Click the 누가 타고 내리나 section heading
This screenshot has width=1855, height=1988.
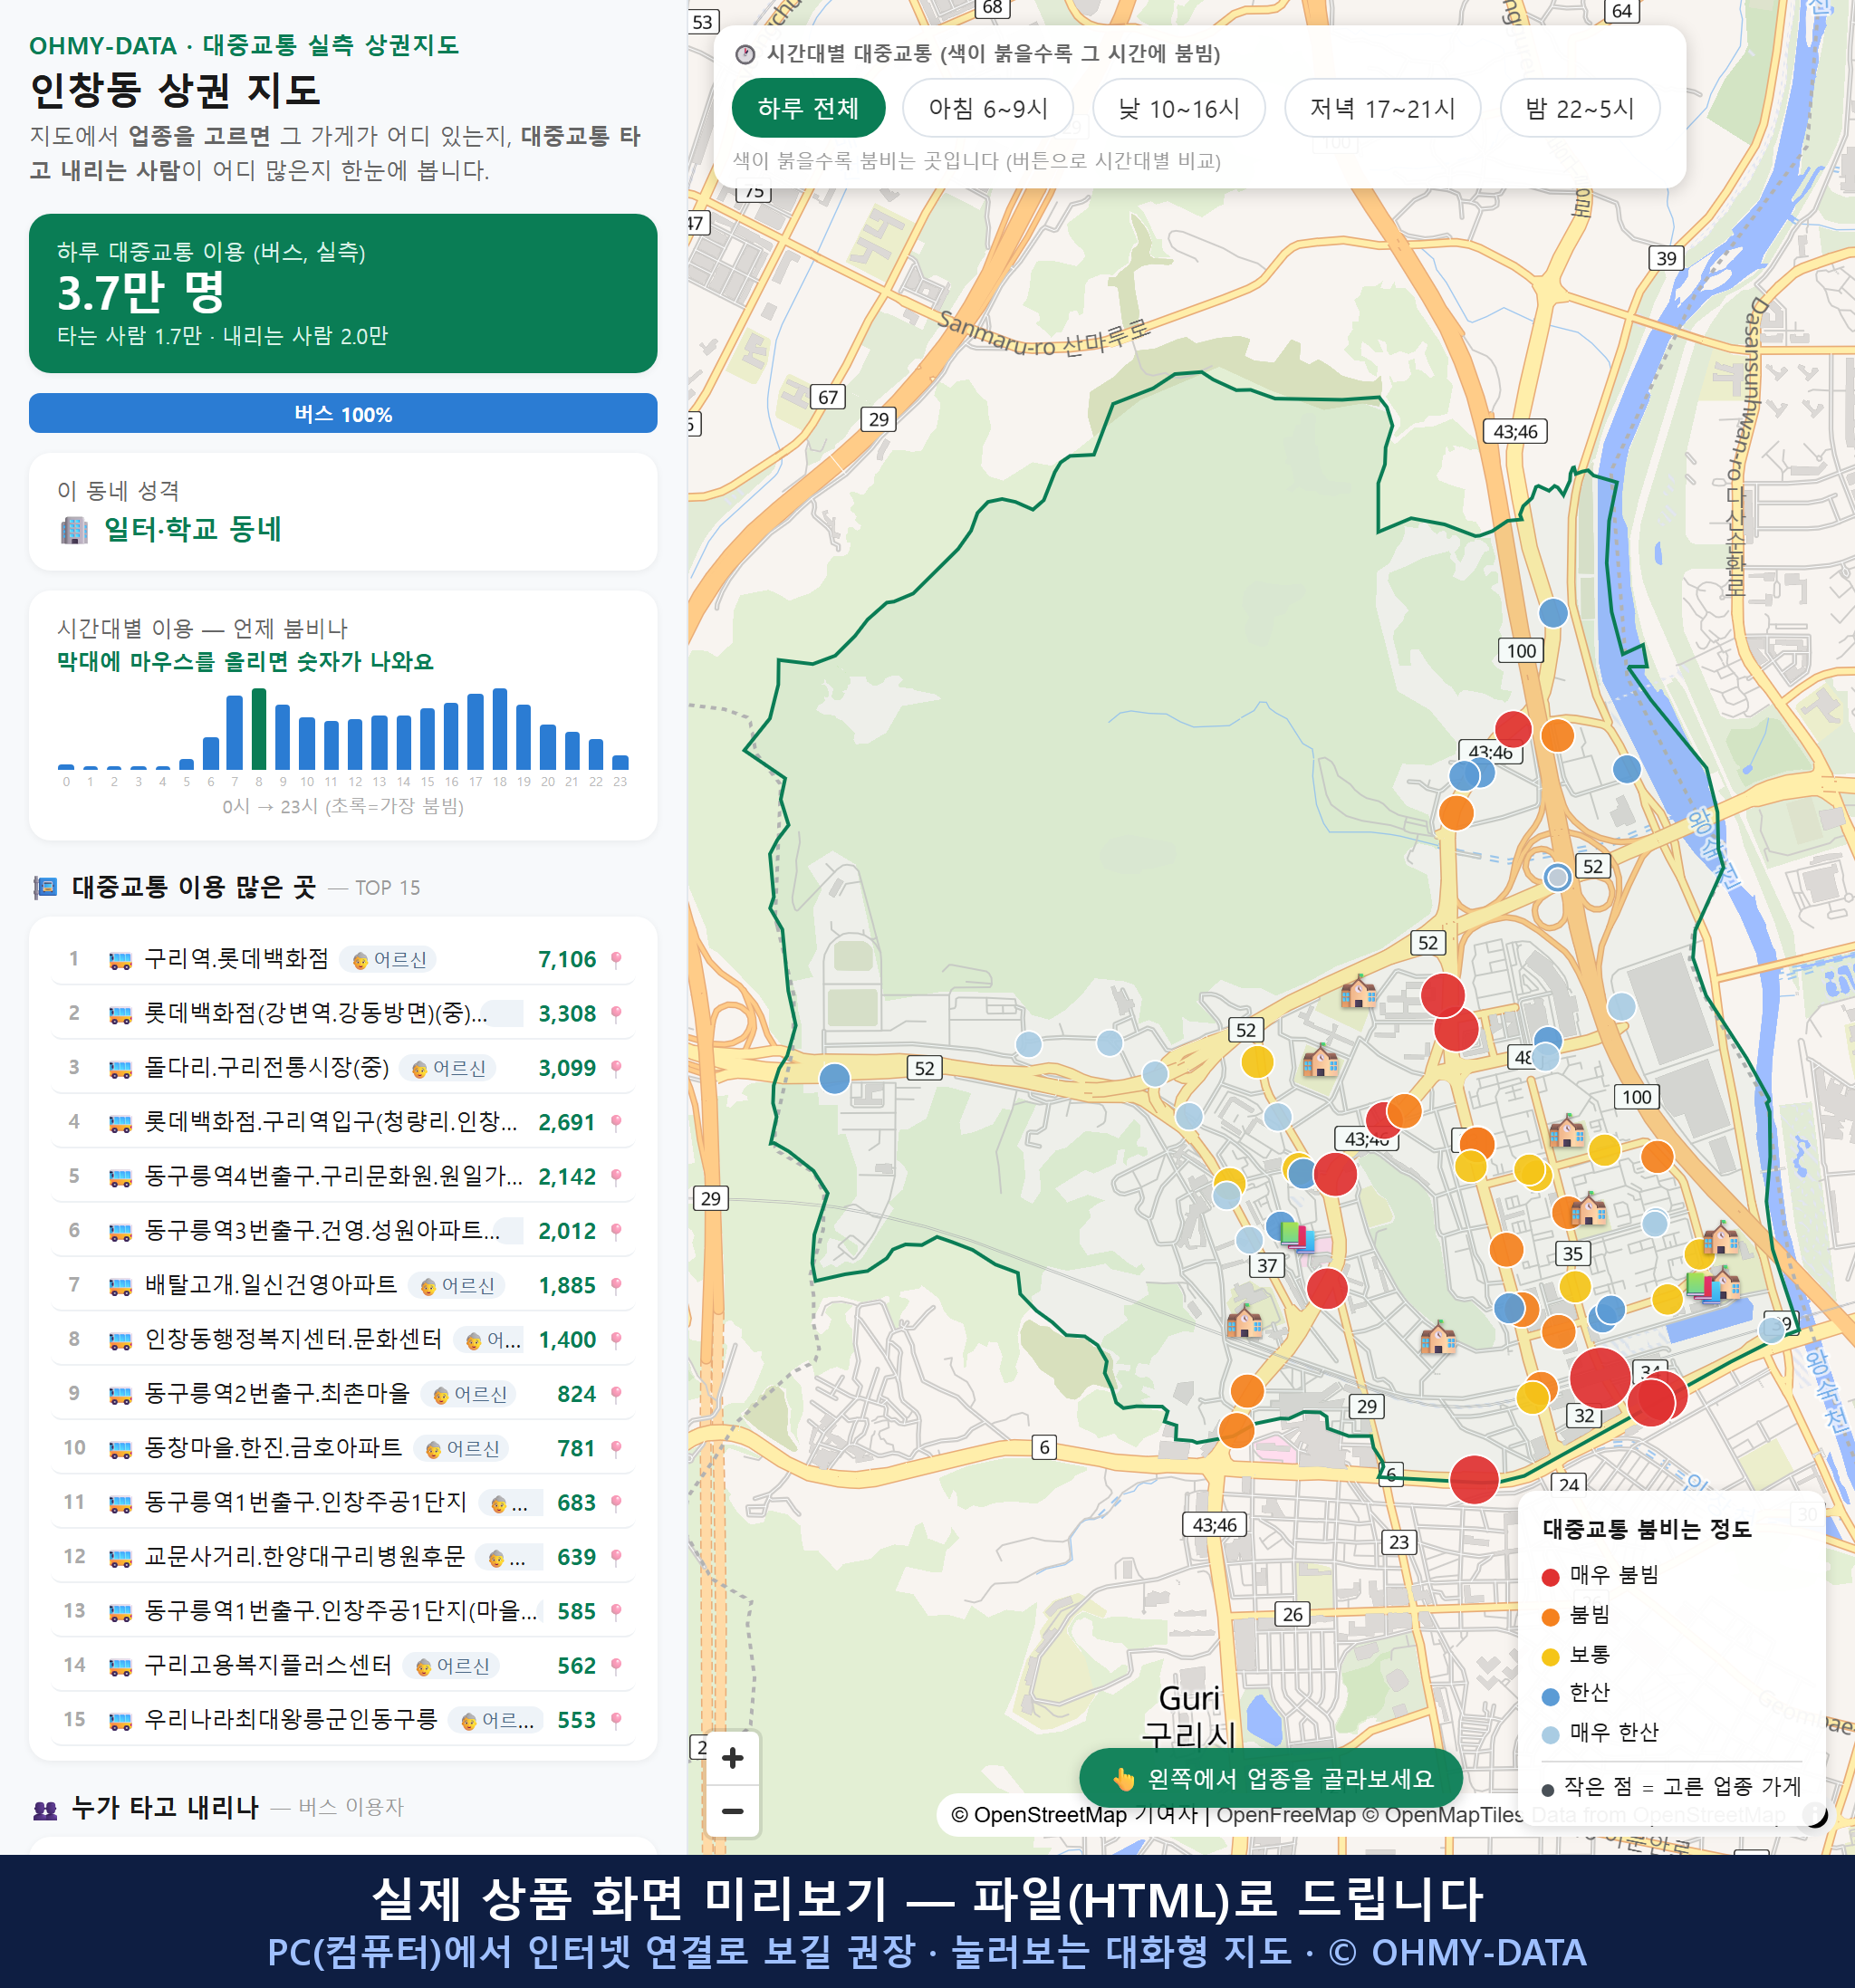pyautogui.click(x=165, y=1807)
